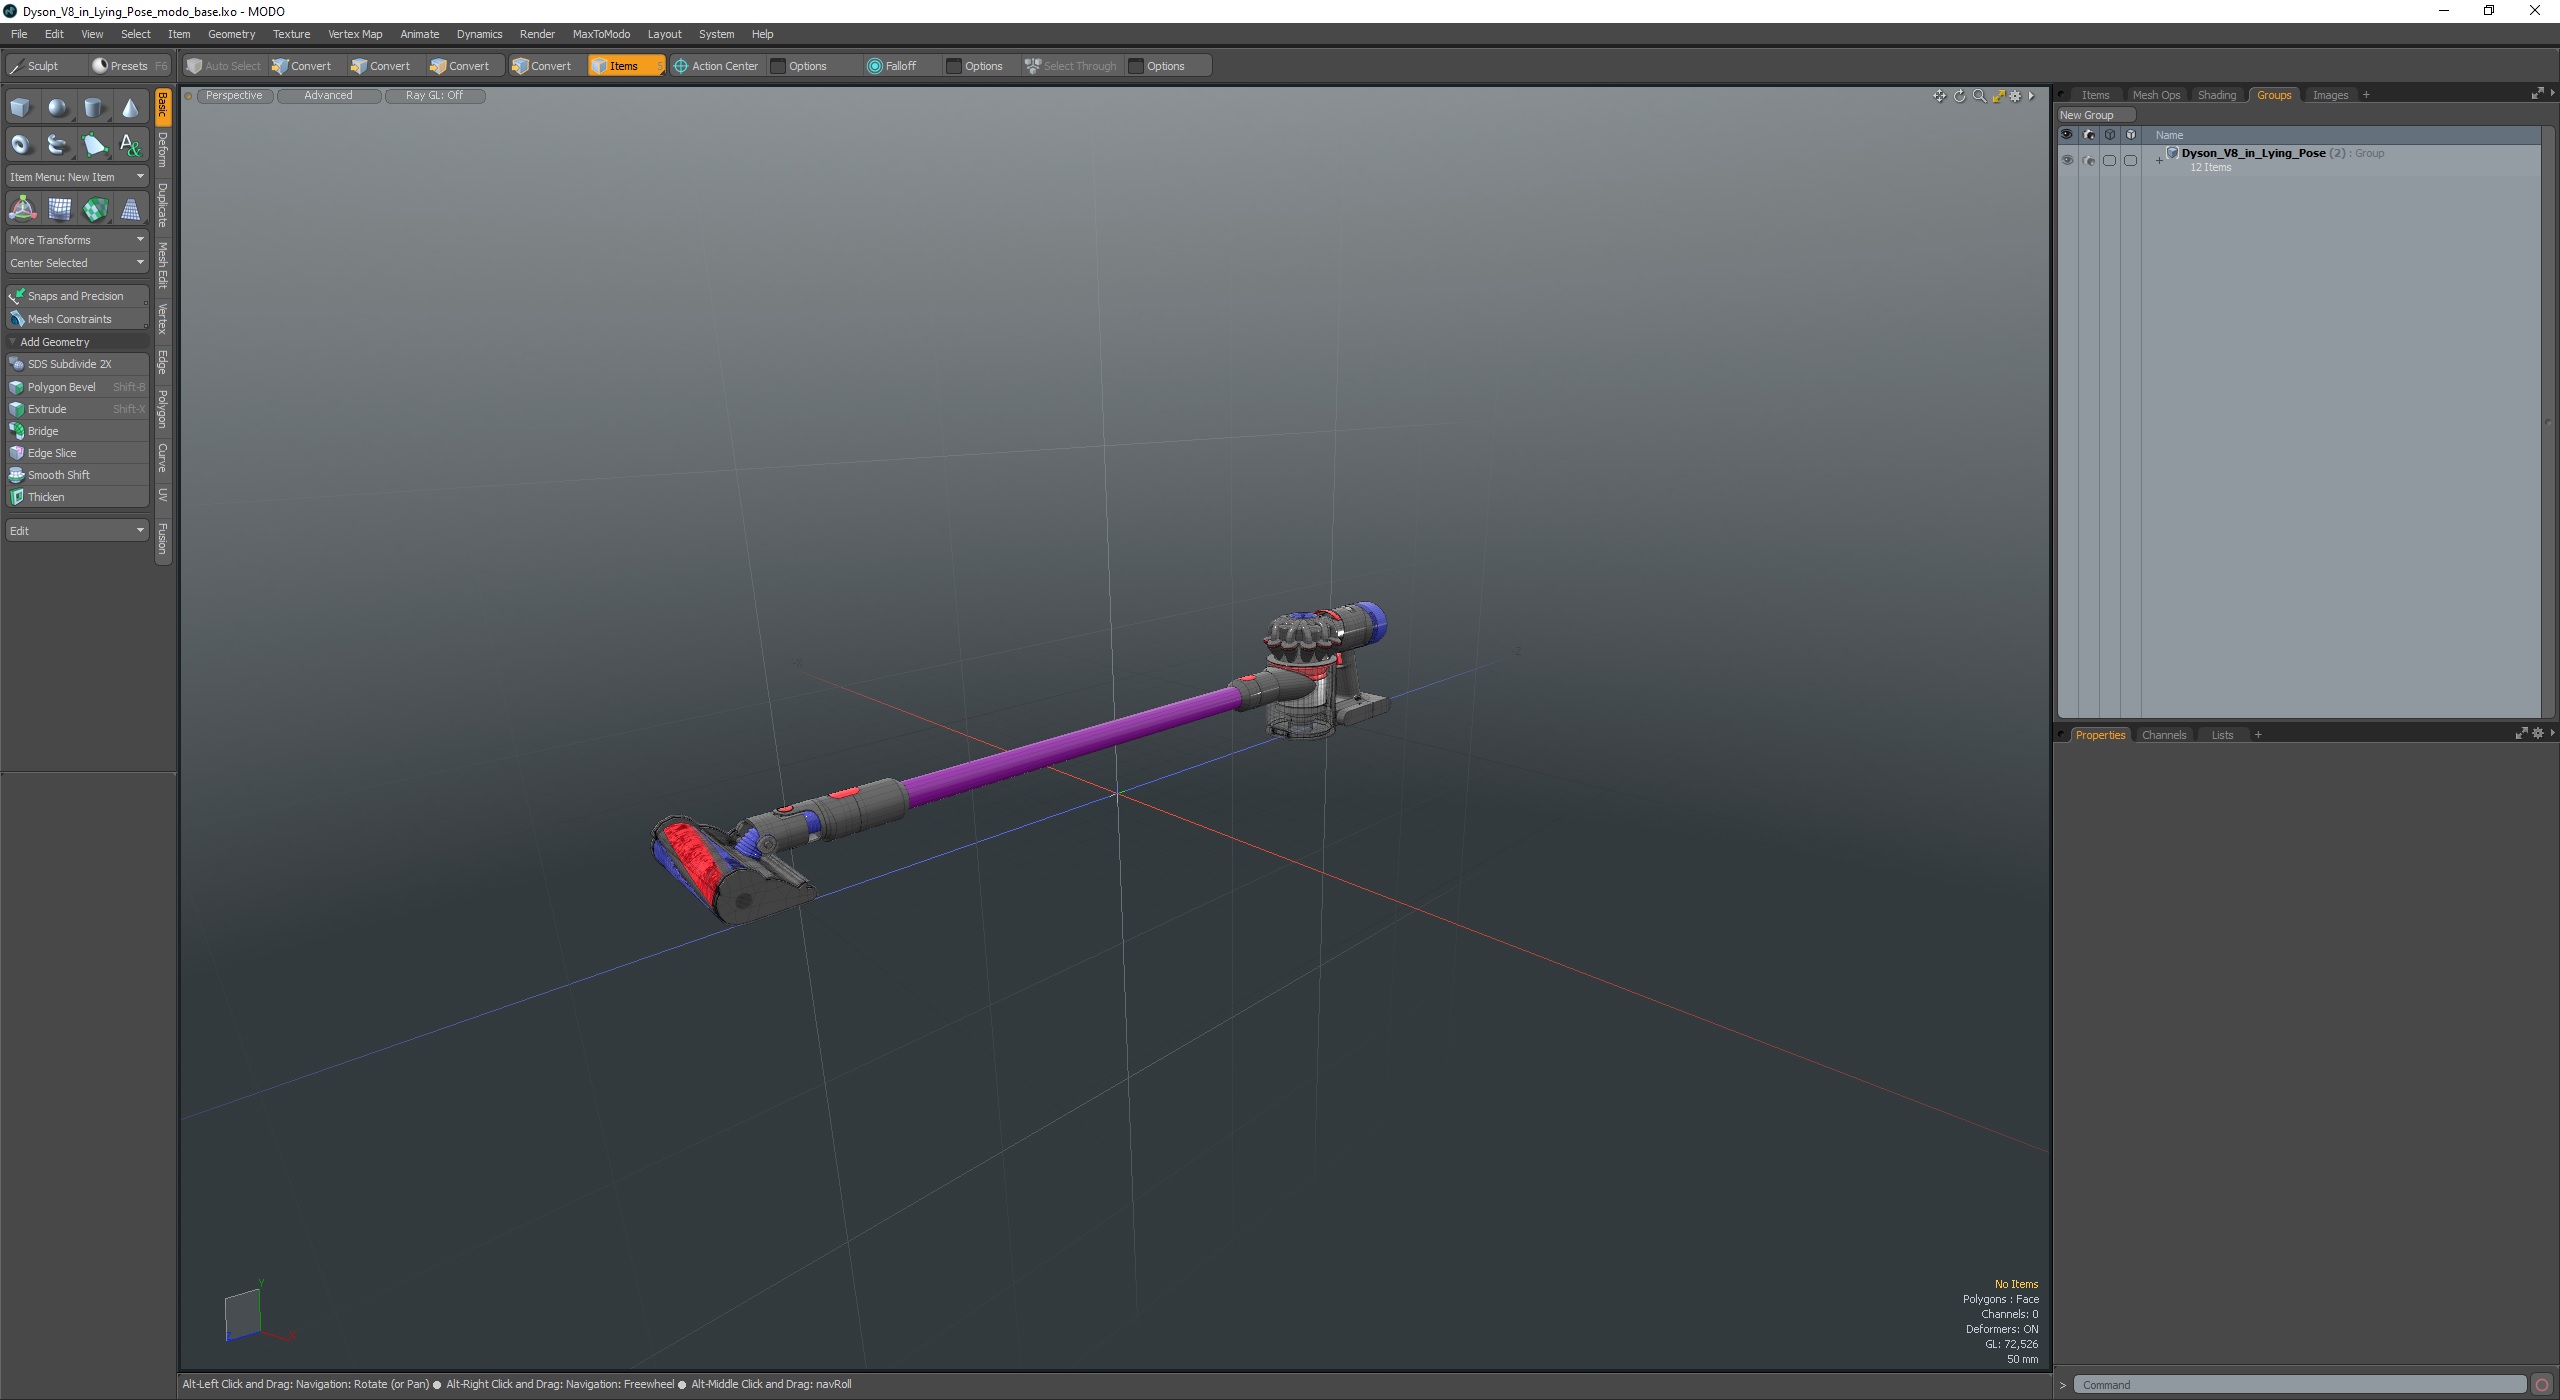Image resolution: width=2560 pixels, height=1400 pixels.
Task: Switch to the Mesh Ops tab
Action: 2155,95
